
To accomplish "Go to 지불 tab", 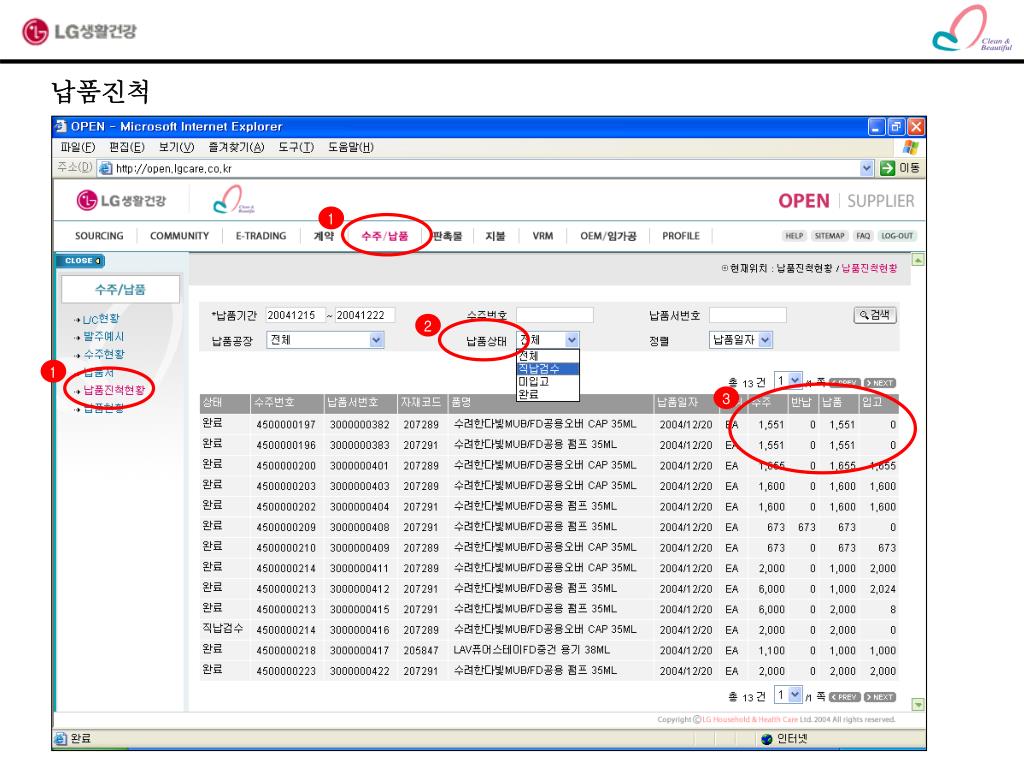I will [495, 236].
